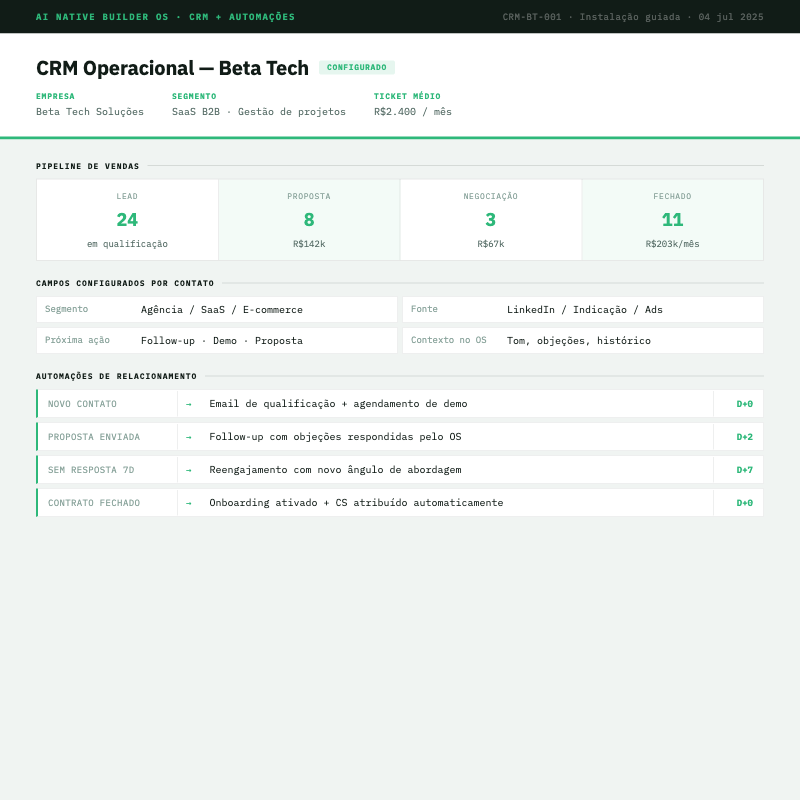Click 'SaaS B2B · Gestão de projetos' segment value
This screenshot has width=800, height=800.
[x=259, y=112]
